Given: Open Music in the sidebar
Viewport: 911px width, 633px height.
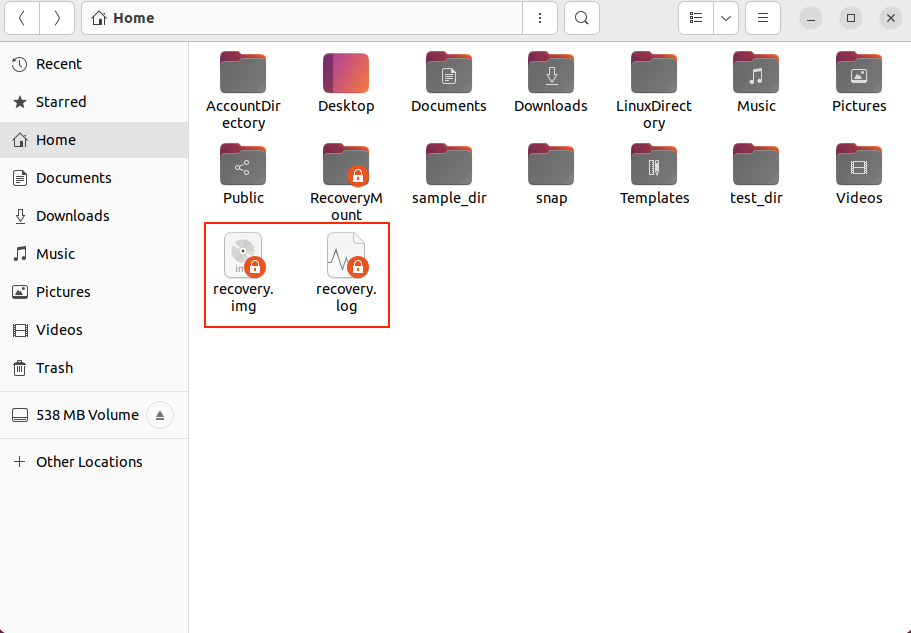Looking at the screenshot, I should [94, 254].
